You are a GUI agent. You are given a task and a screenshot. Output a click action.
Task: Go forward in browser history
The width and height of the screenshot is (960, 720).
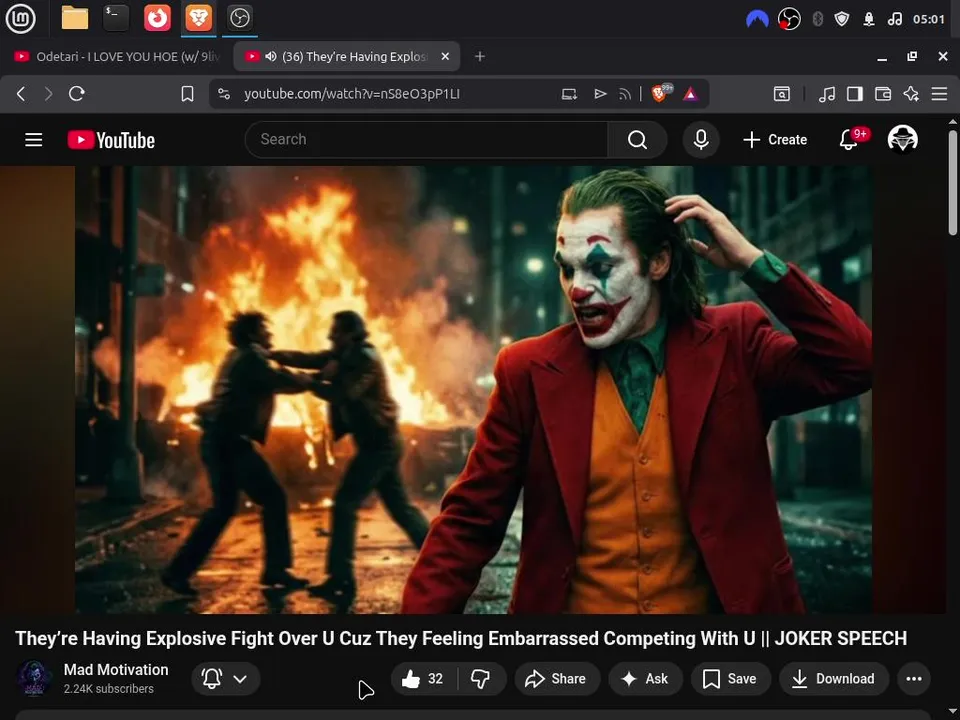pos(48,94)
